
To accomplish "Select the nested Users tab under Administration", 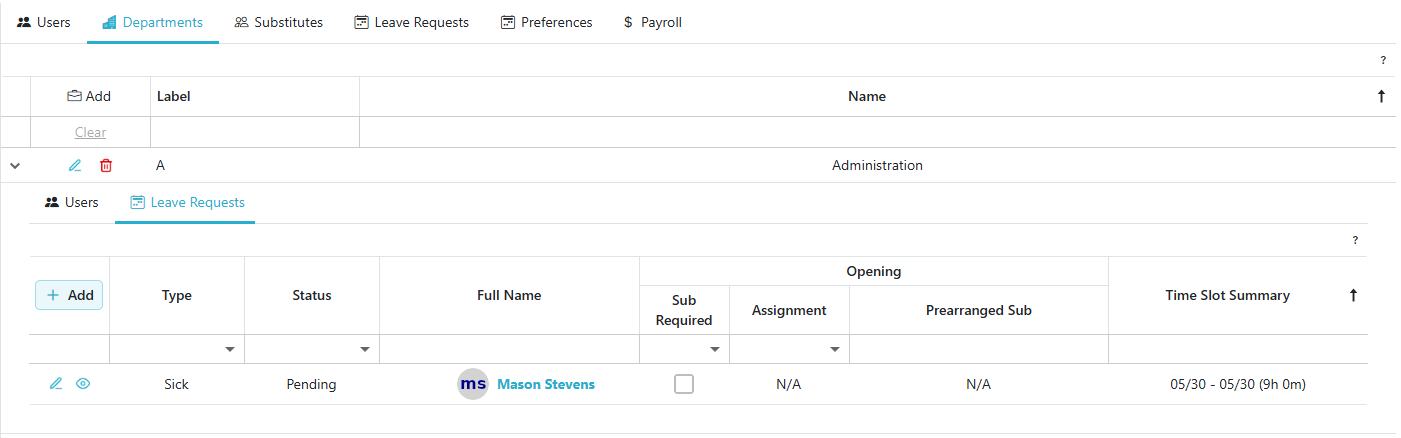I will (71, 203).
